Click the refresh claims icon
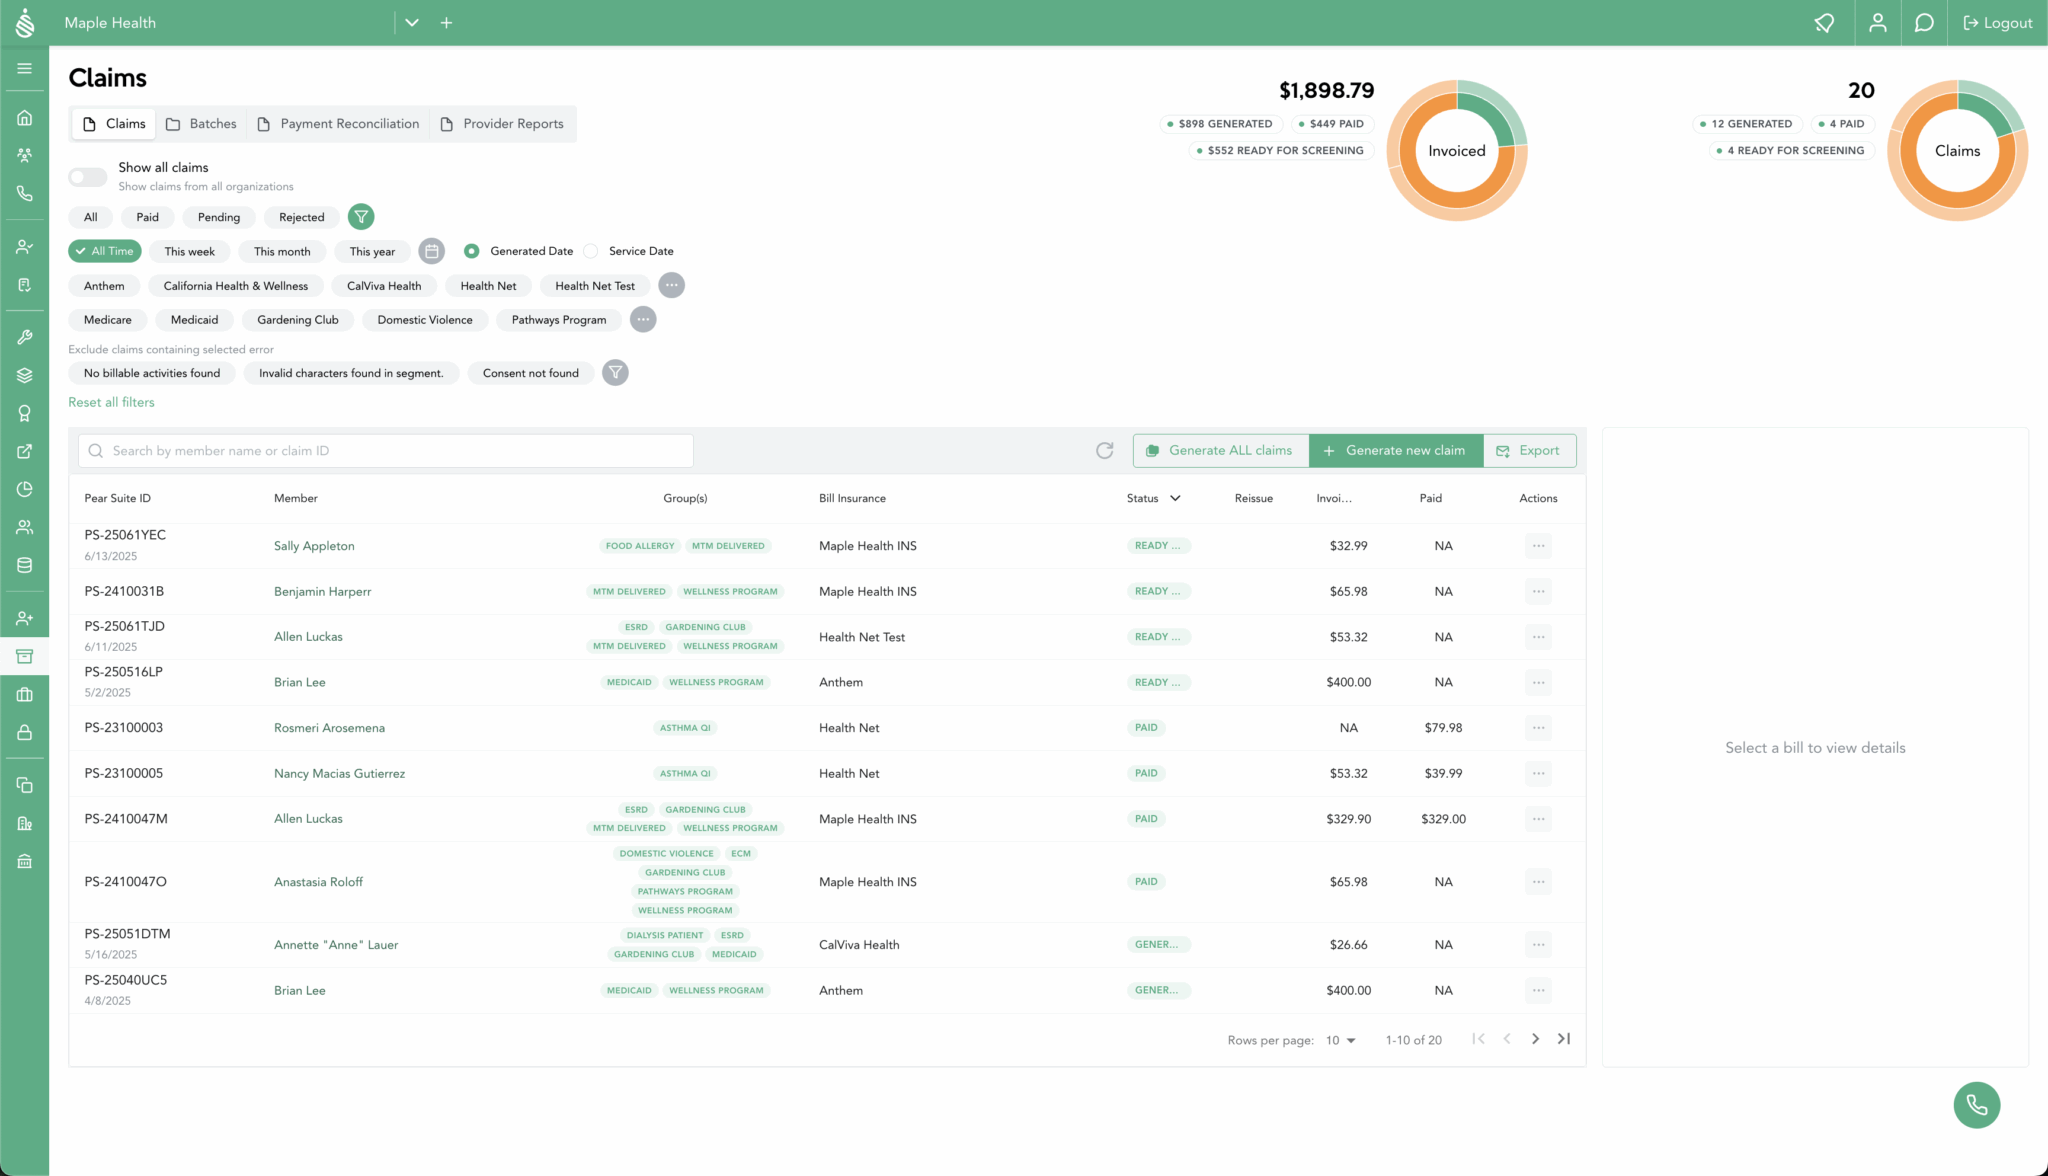The image size is (2048, 1176). [x=1104, y=451]
